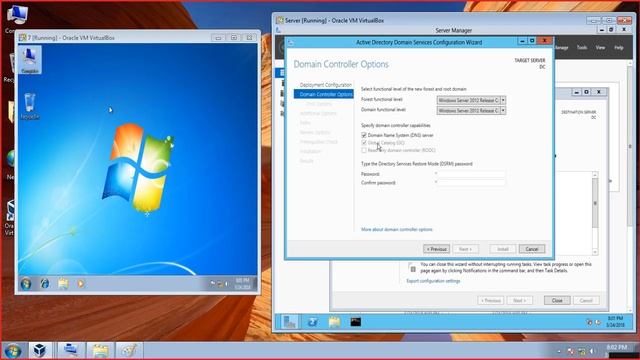The image size is (640, 360).
Task: Open Manage menu in Server Manager
Action: 561,48
